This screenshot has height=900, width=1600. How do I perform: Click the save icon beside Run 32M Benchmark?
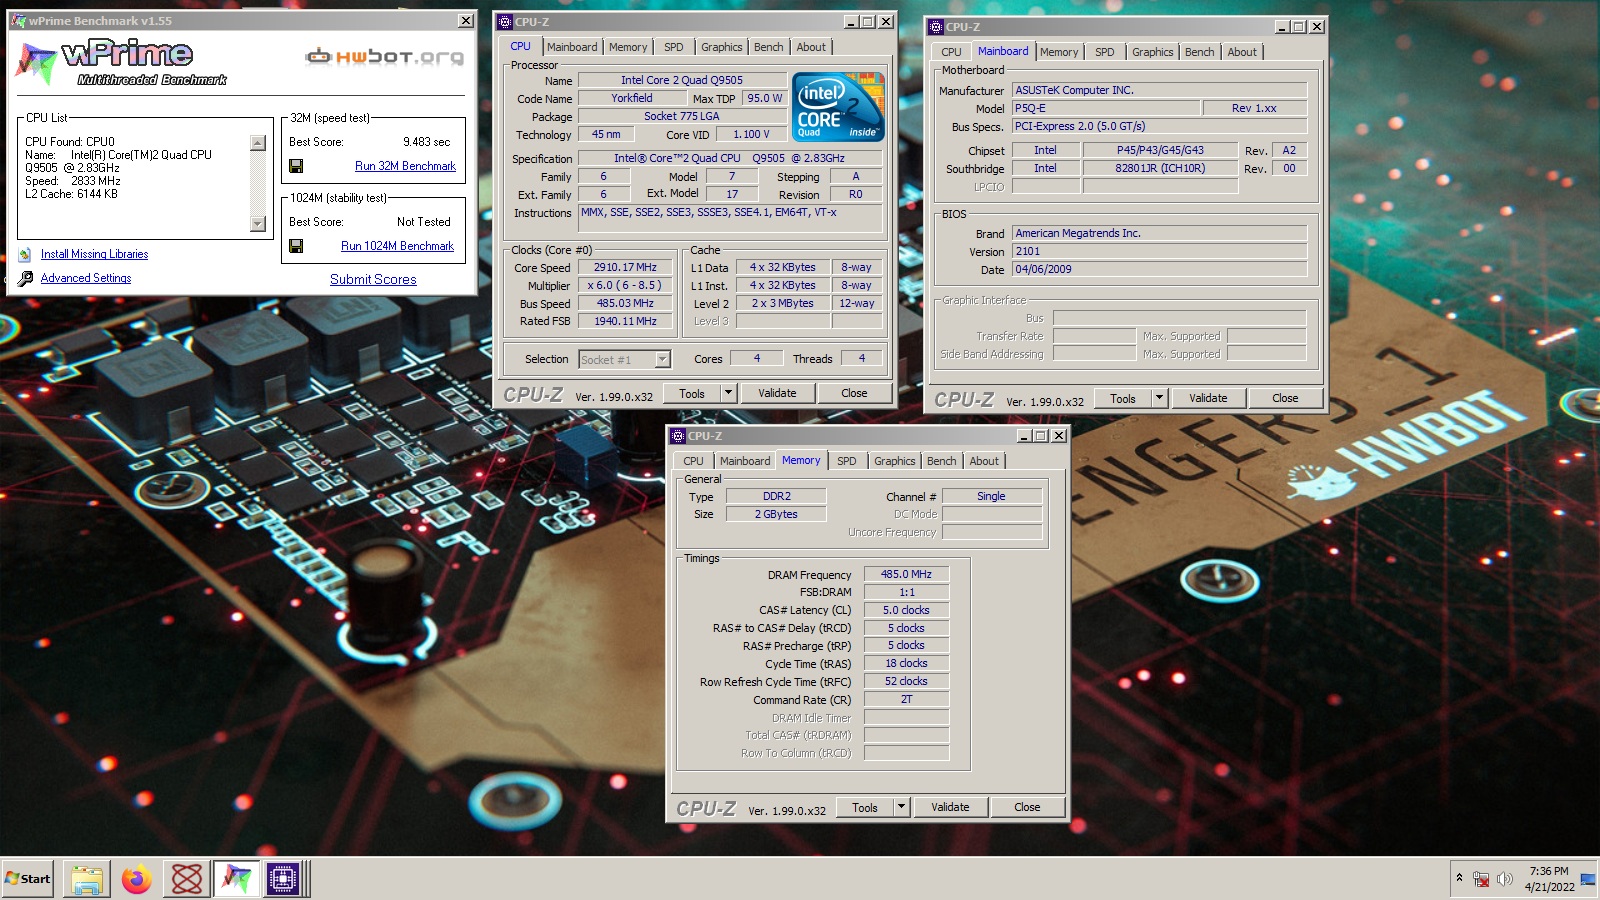296,166
